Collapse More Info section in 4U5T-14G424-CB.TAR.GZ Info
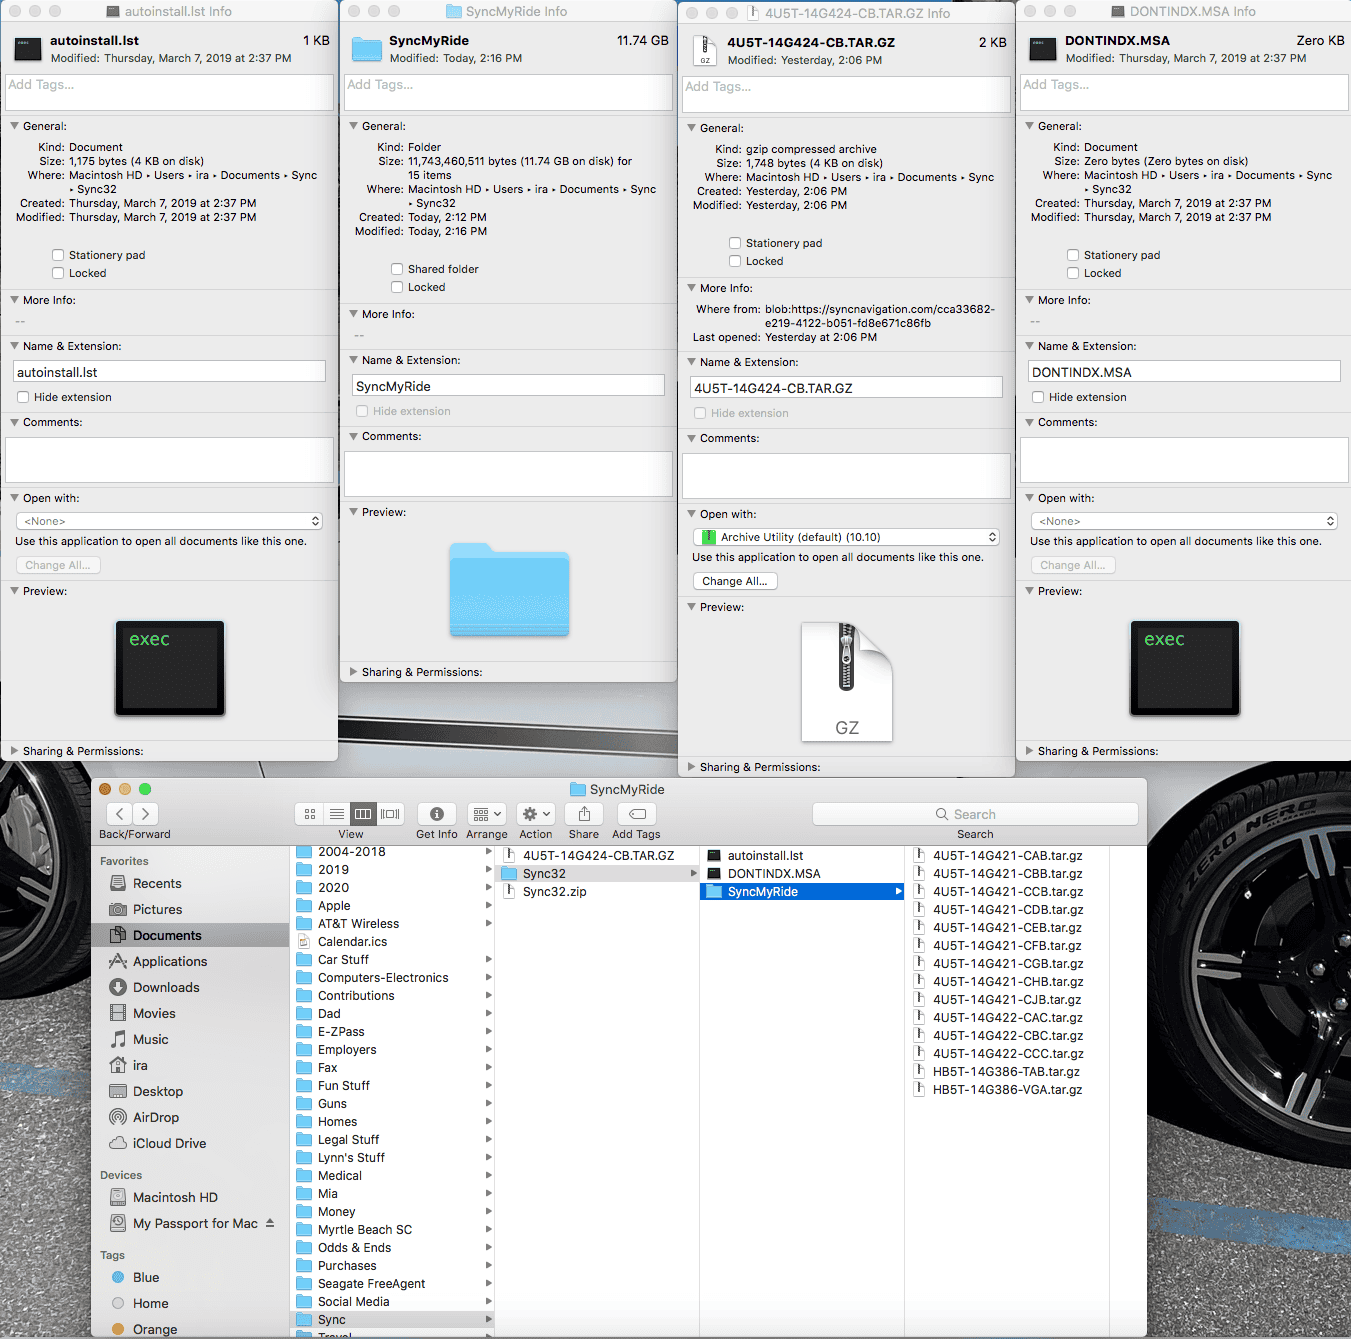 pyautogui.click(x=691, y=288)
